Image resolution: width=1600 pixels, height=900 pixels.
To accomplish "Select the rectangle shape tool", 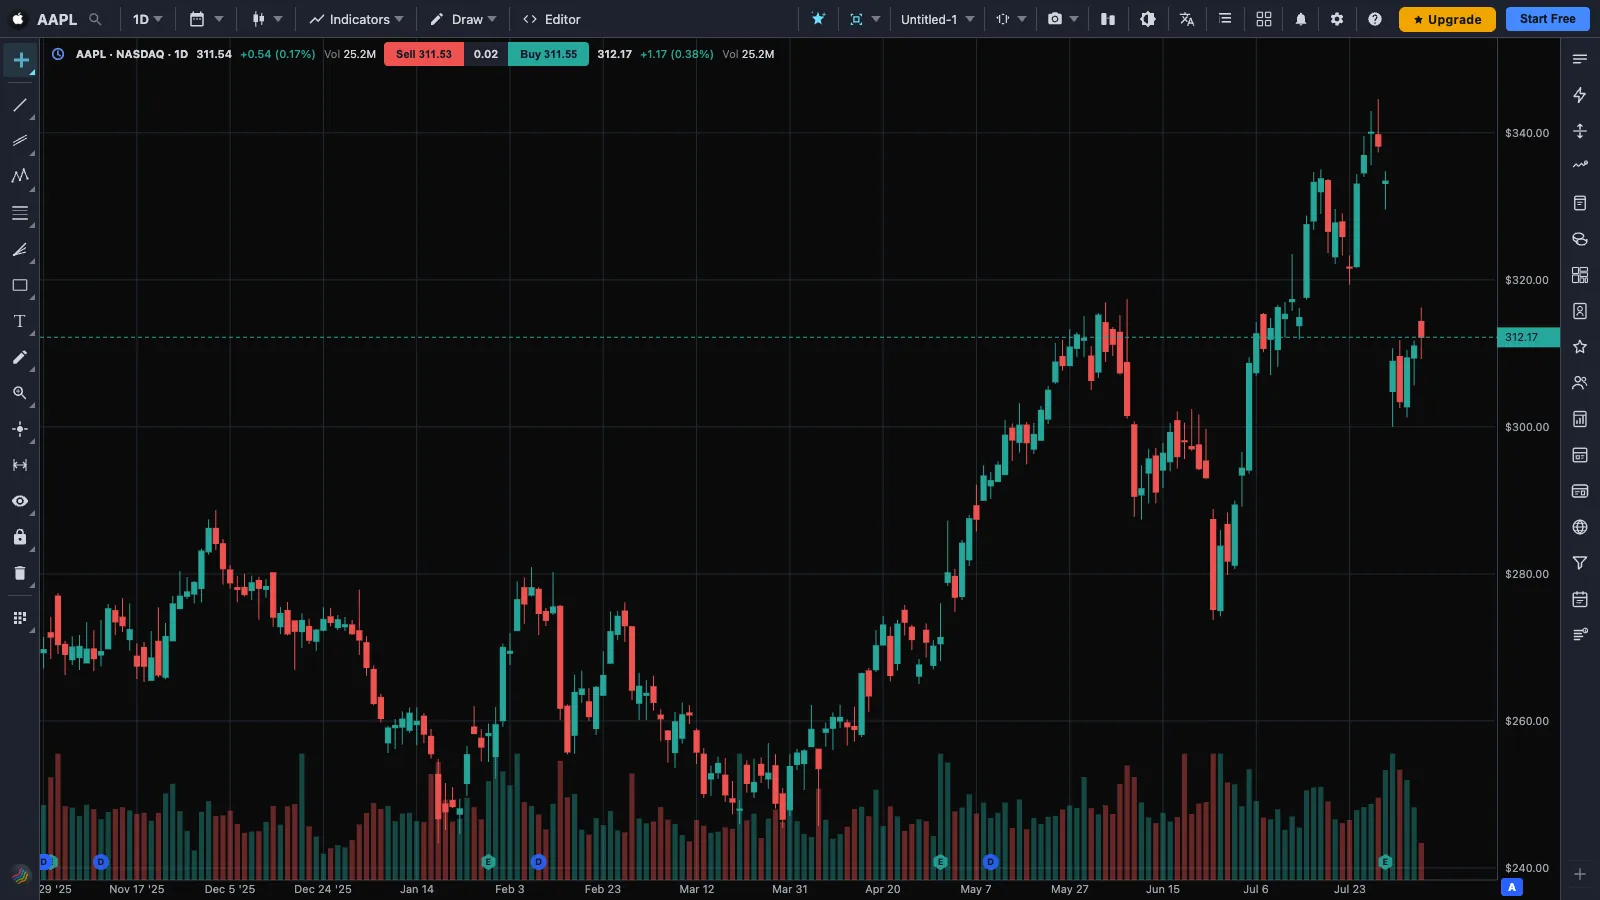I will click(19, 285).
